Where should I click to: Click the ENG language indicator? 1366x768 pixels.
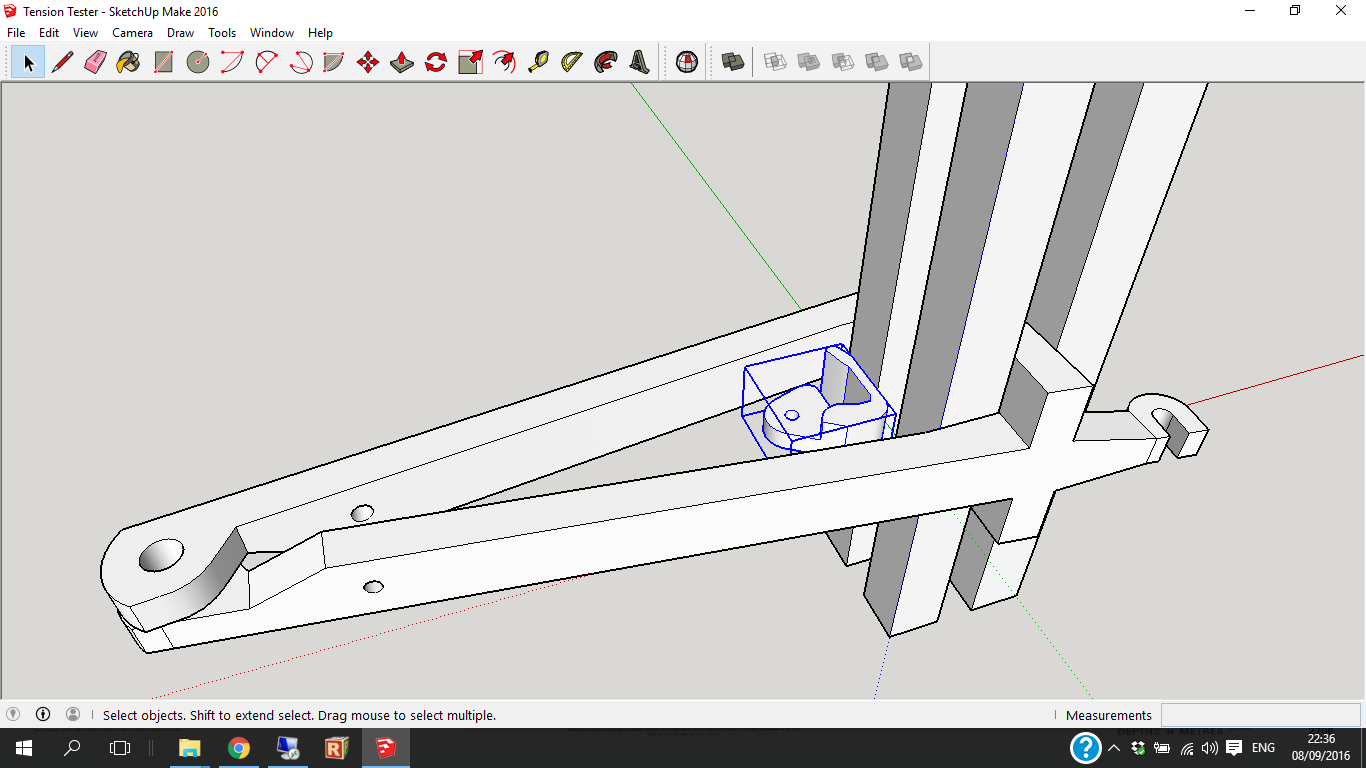tap(1263, 748)
